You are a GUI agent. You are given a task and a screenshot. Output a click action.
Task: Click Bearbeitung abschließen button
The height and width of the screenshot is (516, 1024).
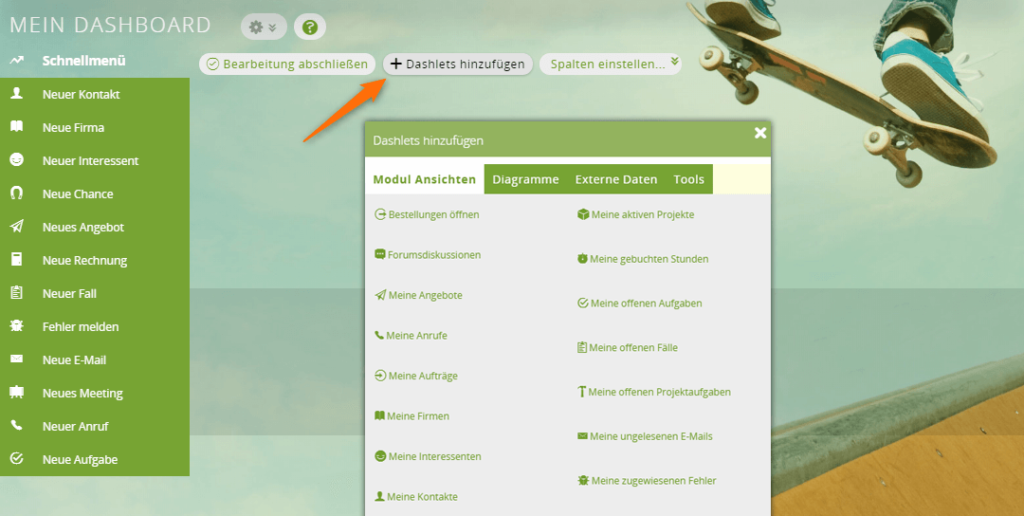[x=287, y=64]
